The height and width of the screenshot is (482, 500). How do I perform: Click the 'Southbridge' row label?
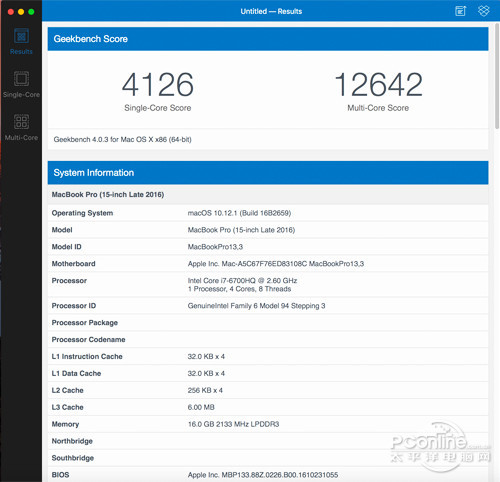point(73,458)
